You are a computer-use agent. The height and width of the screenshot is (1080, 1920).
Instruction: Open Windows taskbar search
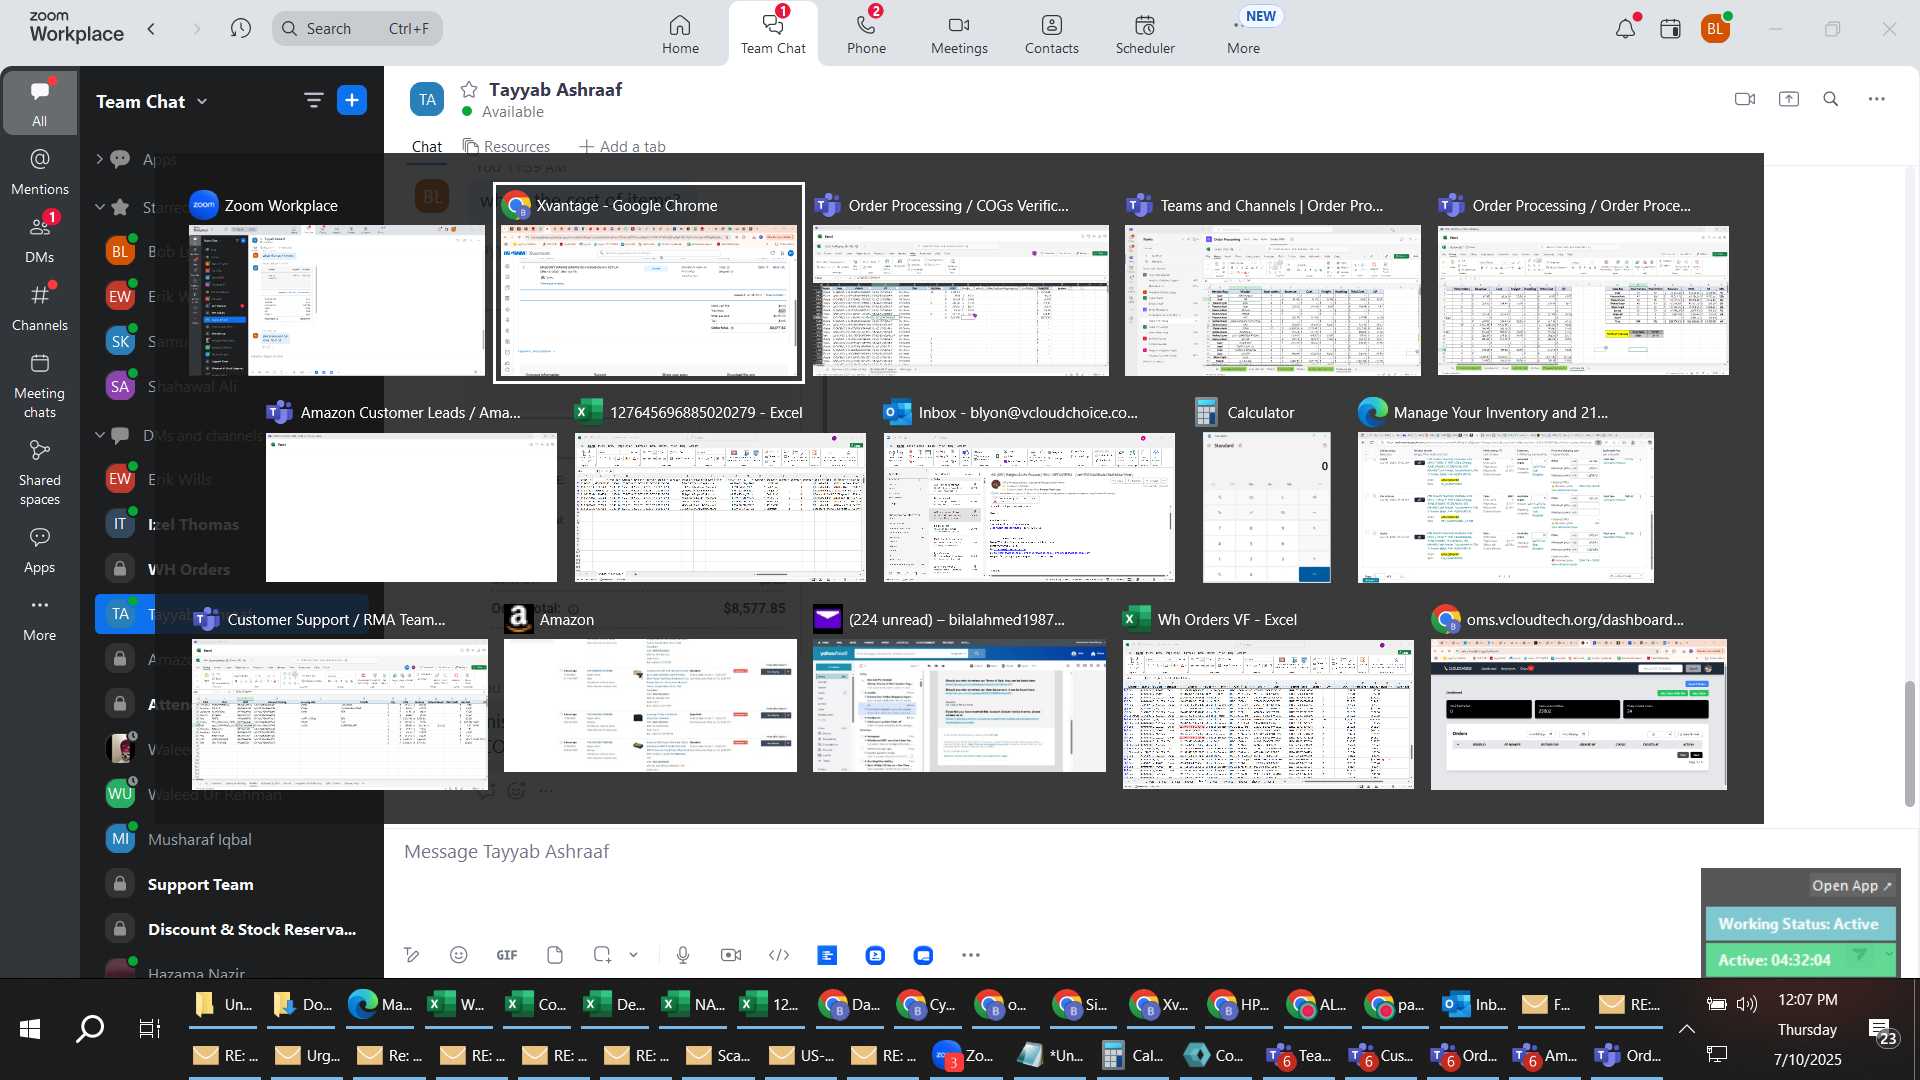90,1028
